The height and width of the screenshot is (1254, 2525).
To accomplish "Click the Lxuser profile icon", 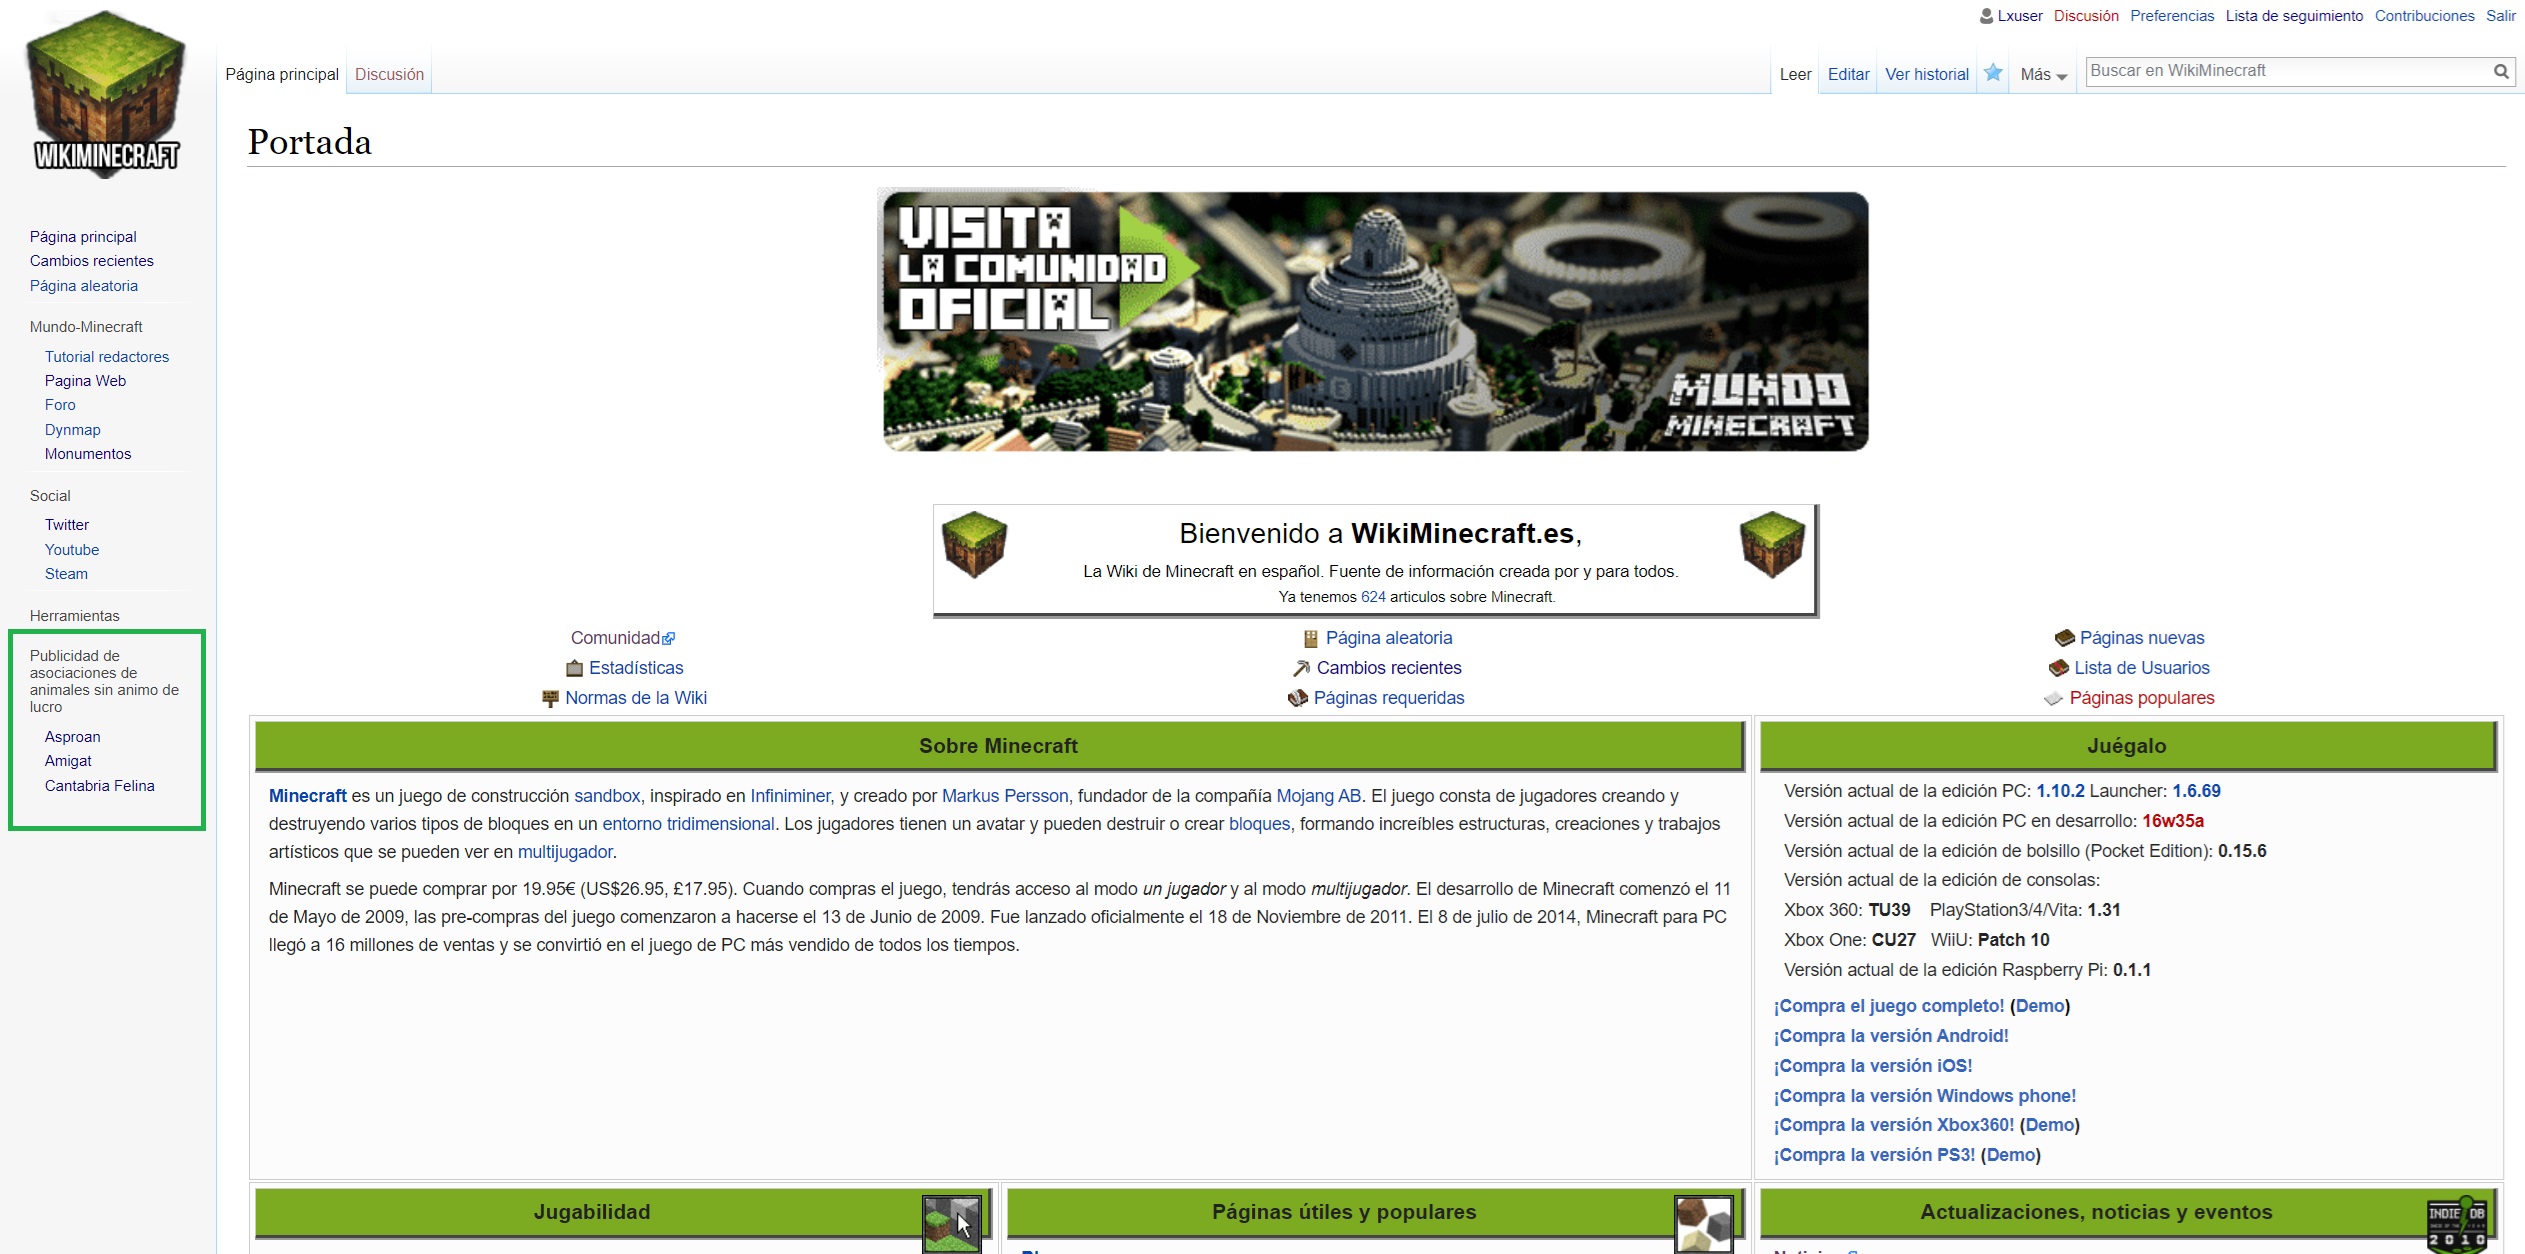I will point(1986,16).
